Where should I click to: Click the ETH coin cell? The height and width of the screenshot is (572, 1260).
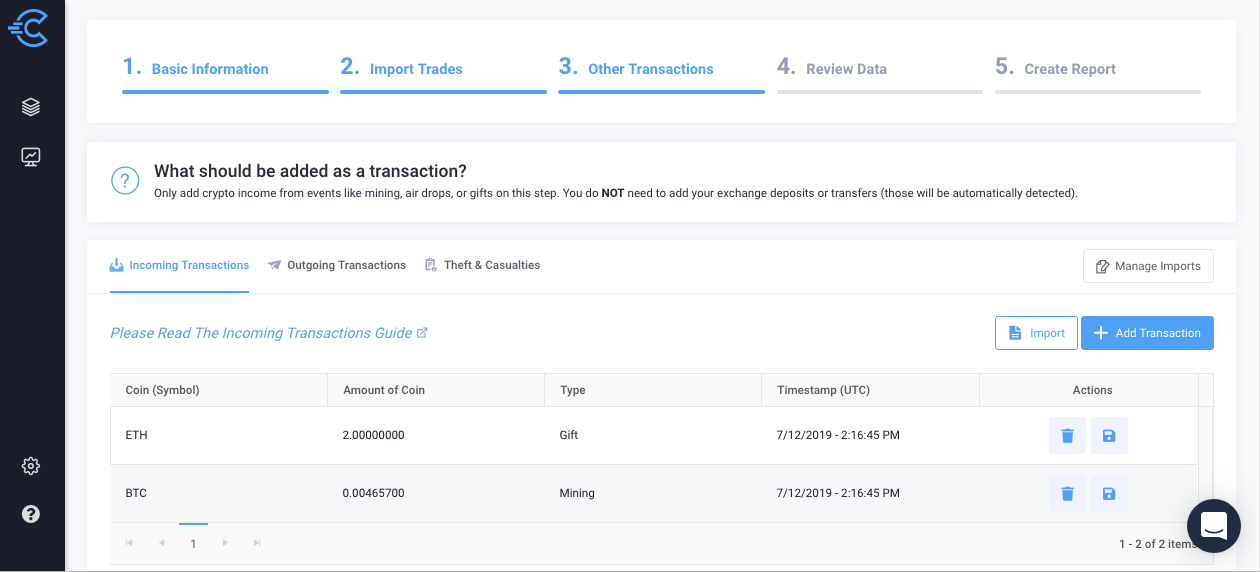click(x=219, y=436)
